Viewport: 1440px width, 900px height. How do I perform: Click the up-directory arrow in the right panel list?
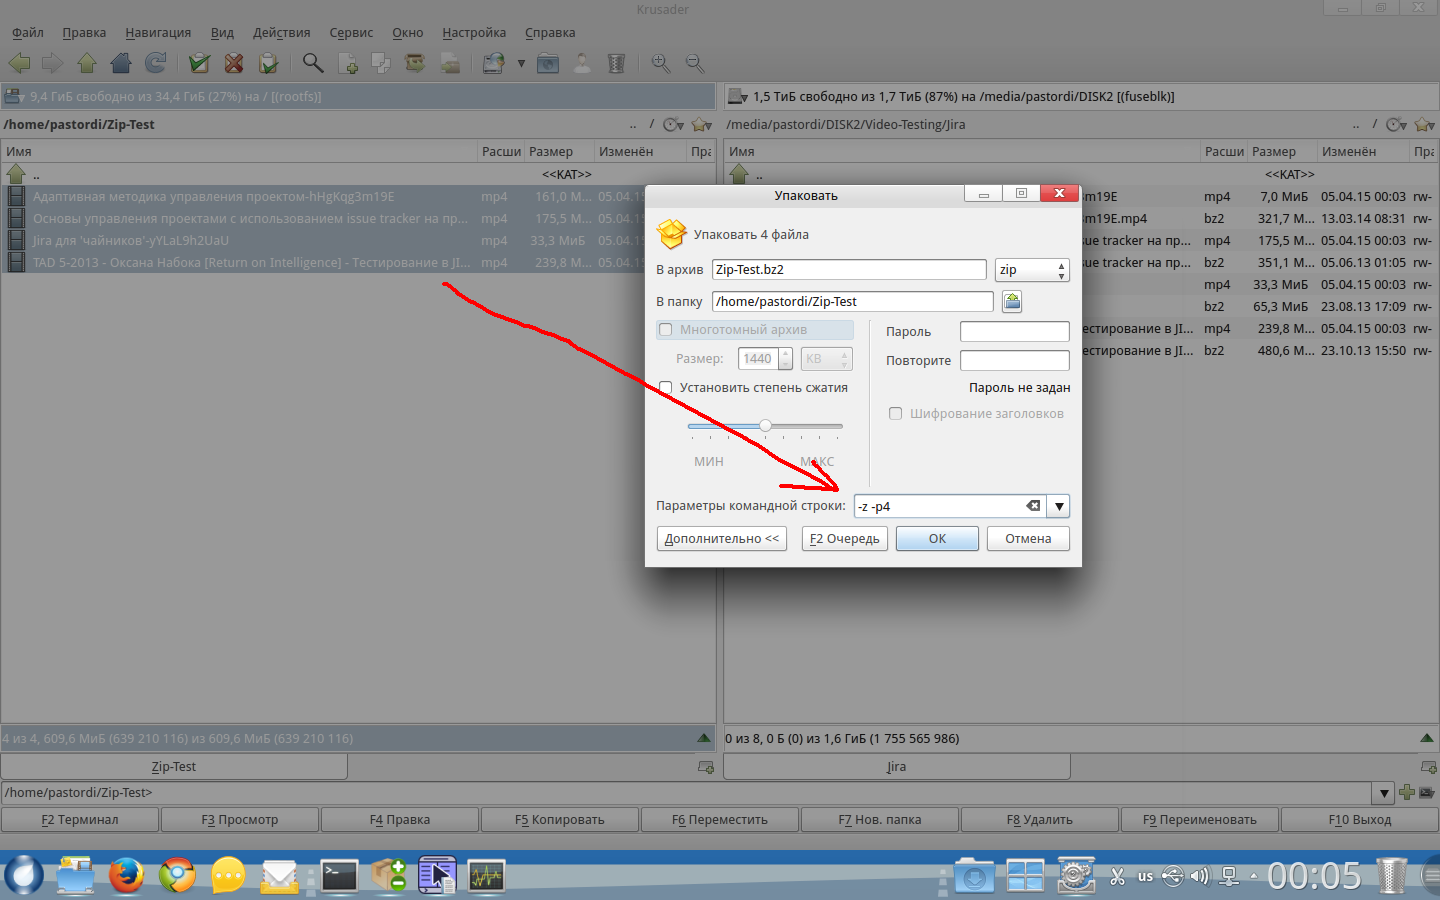740,174
